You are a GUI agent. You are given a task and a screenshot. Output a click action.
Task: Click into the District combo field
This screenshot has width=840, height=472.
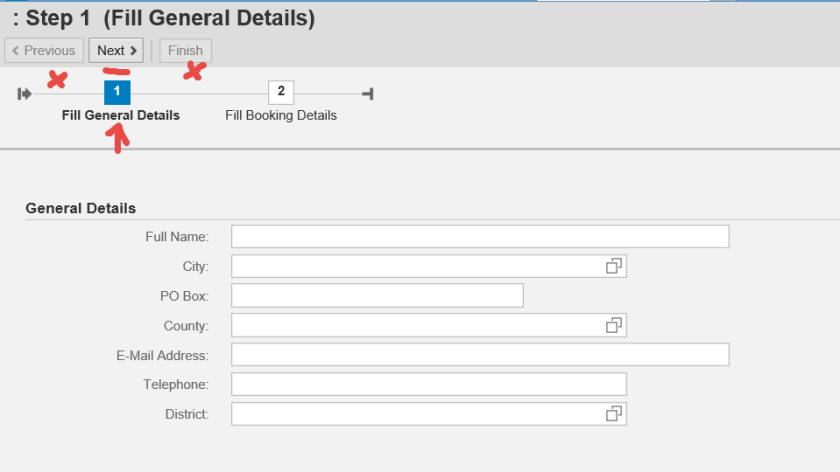click(x=415, y=414)
